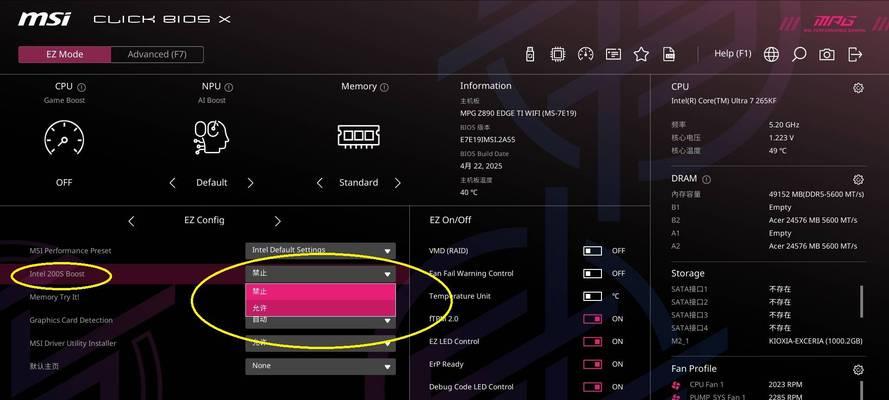Click the info icon beside NPU
889x400 pixels.
click(x=228, y=87)
